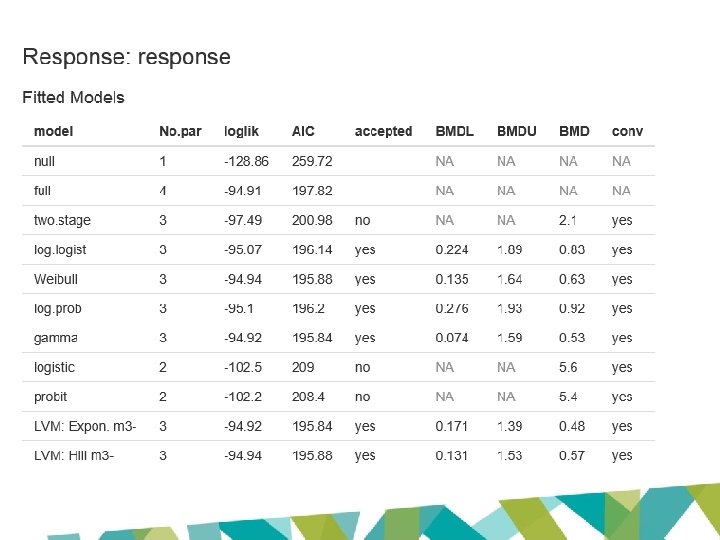Viewport: 720px width, 540px height.
Task: Click the 'model' column header
Action: click(x=53, y=131)
